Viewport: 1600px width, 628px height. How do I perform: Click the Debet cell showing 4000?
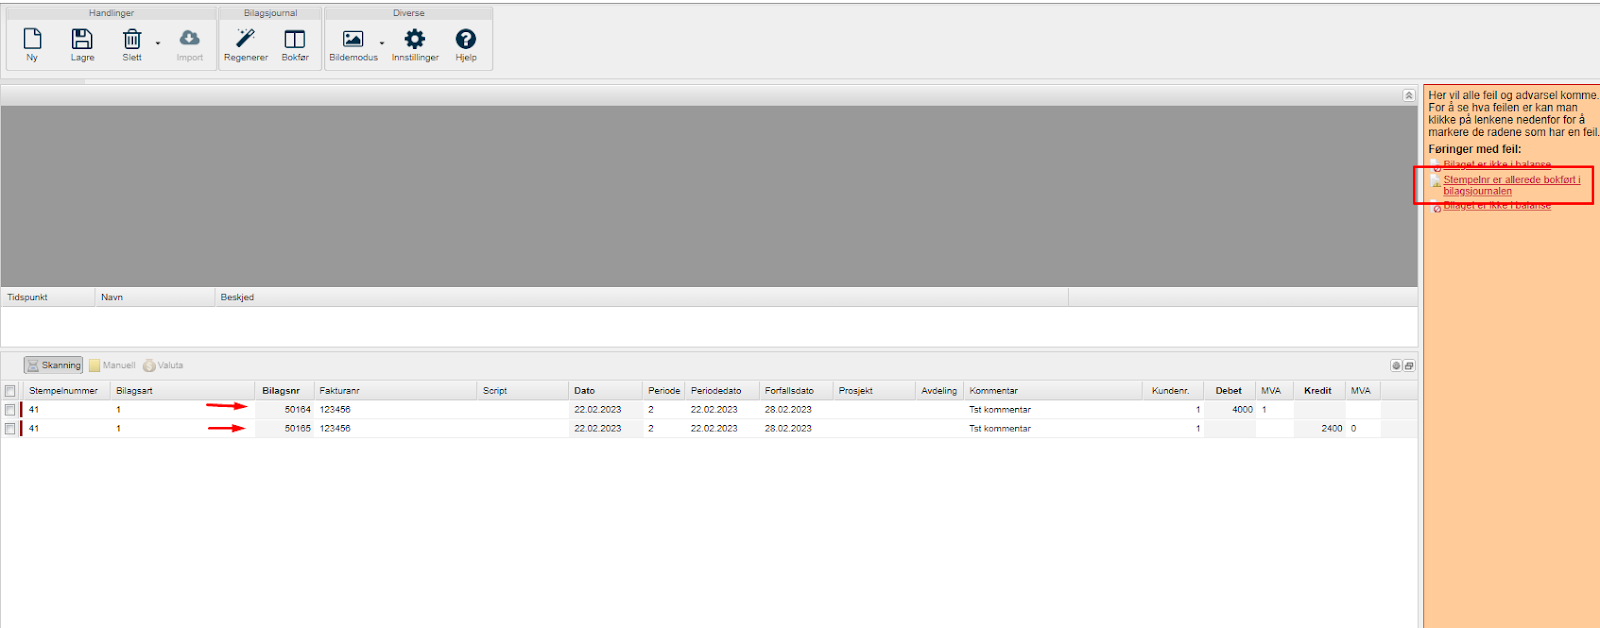tap(1230, 410)
